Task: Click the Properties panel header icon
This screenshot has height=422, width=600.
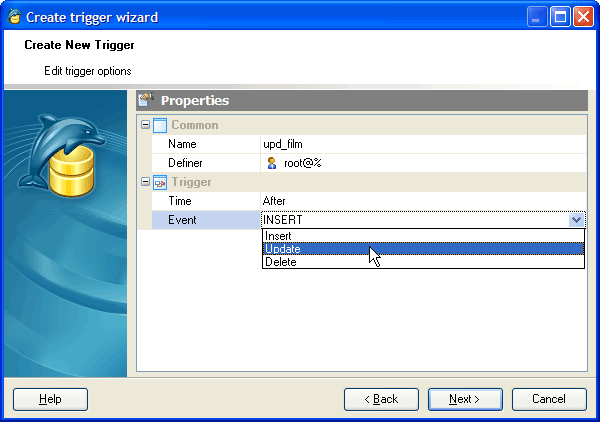Action: [146, 100]
